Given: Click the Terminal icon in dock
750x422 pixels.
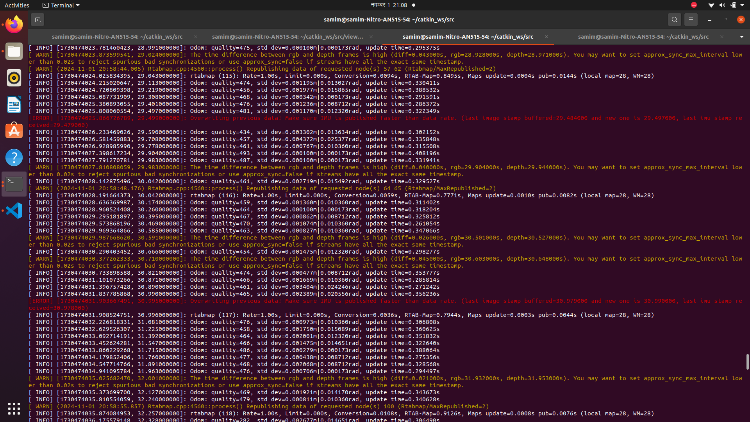Looking at the screenshot, I should [13, 184].
